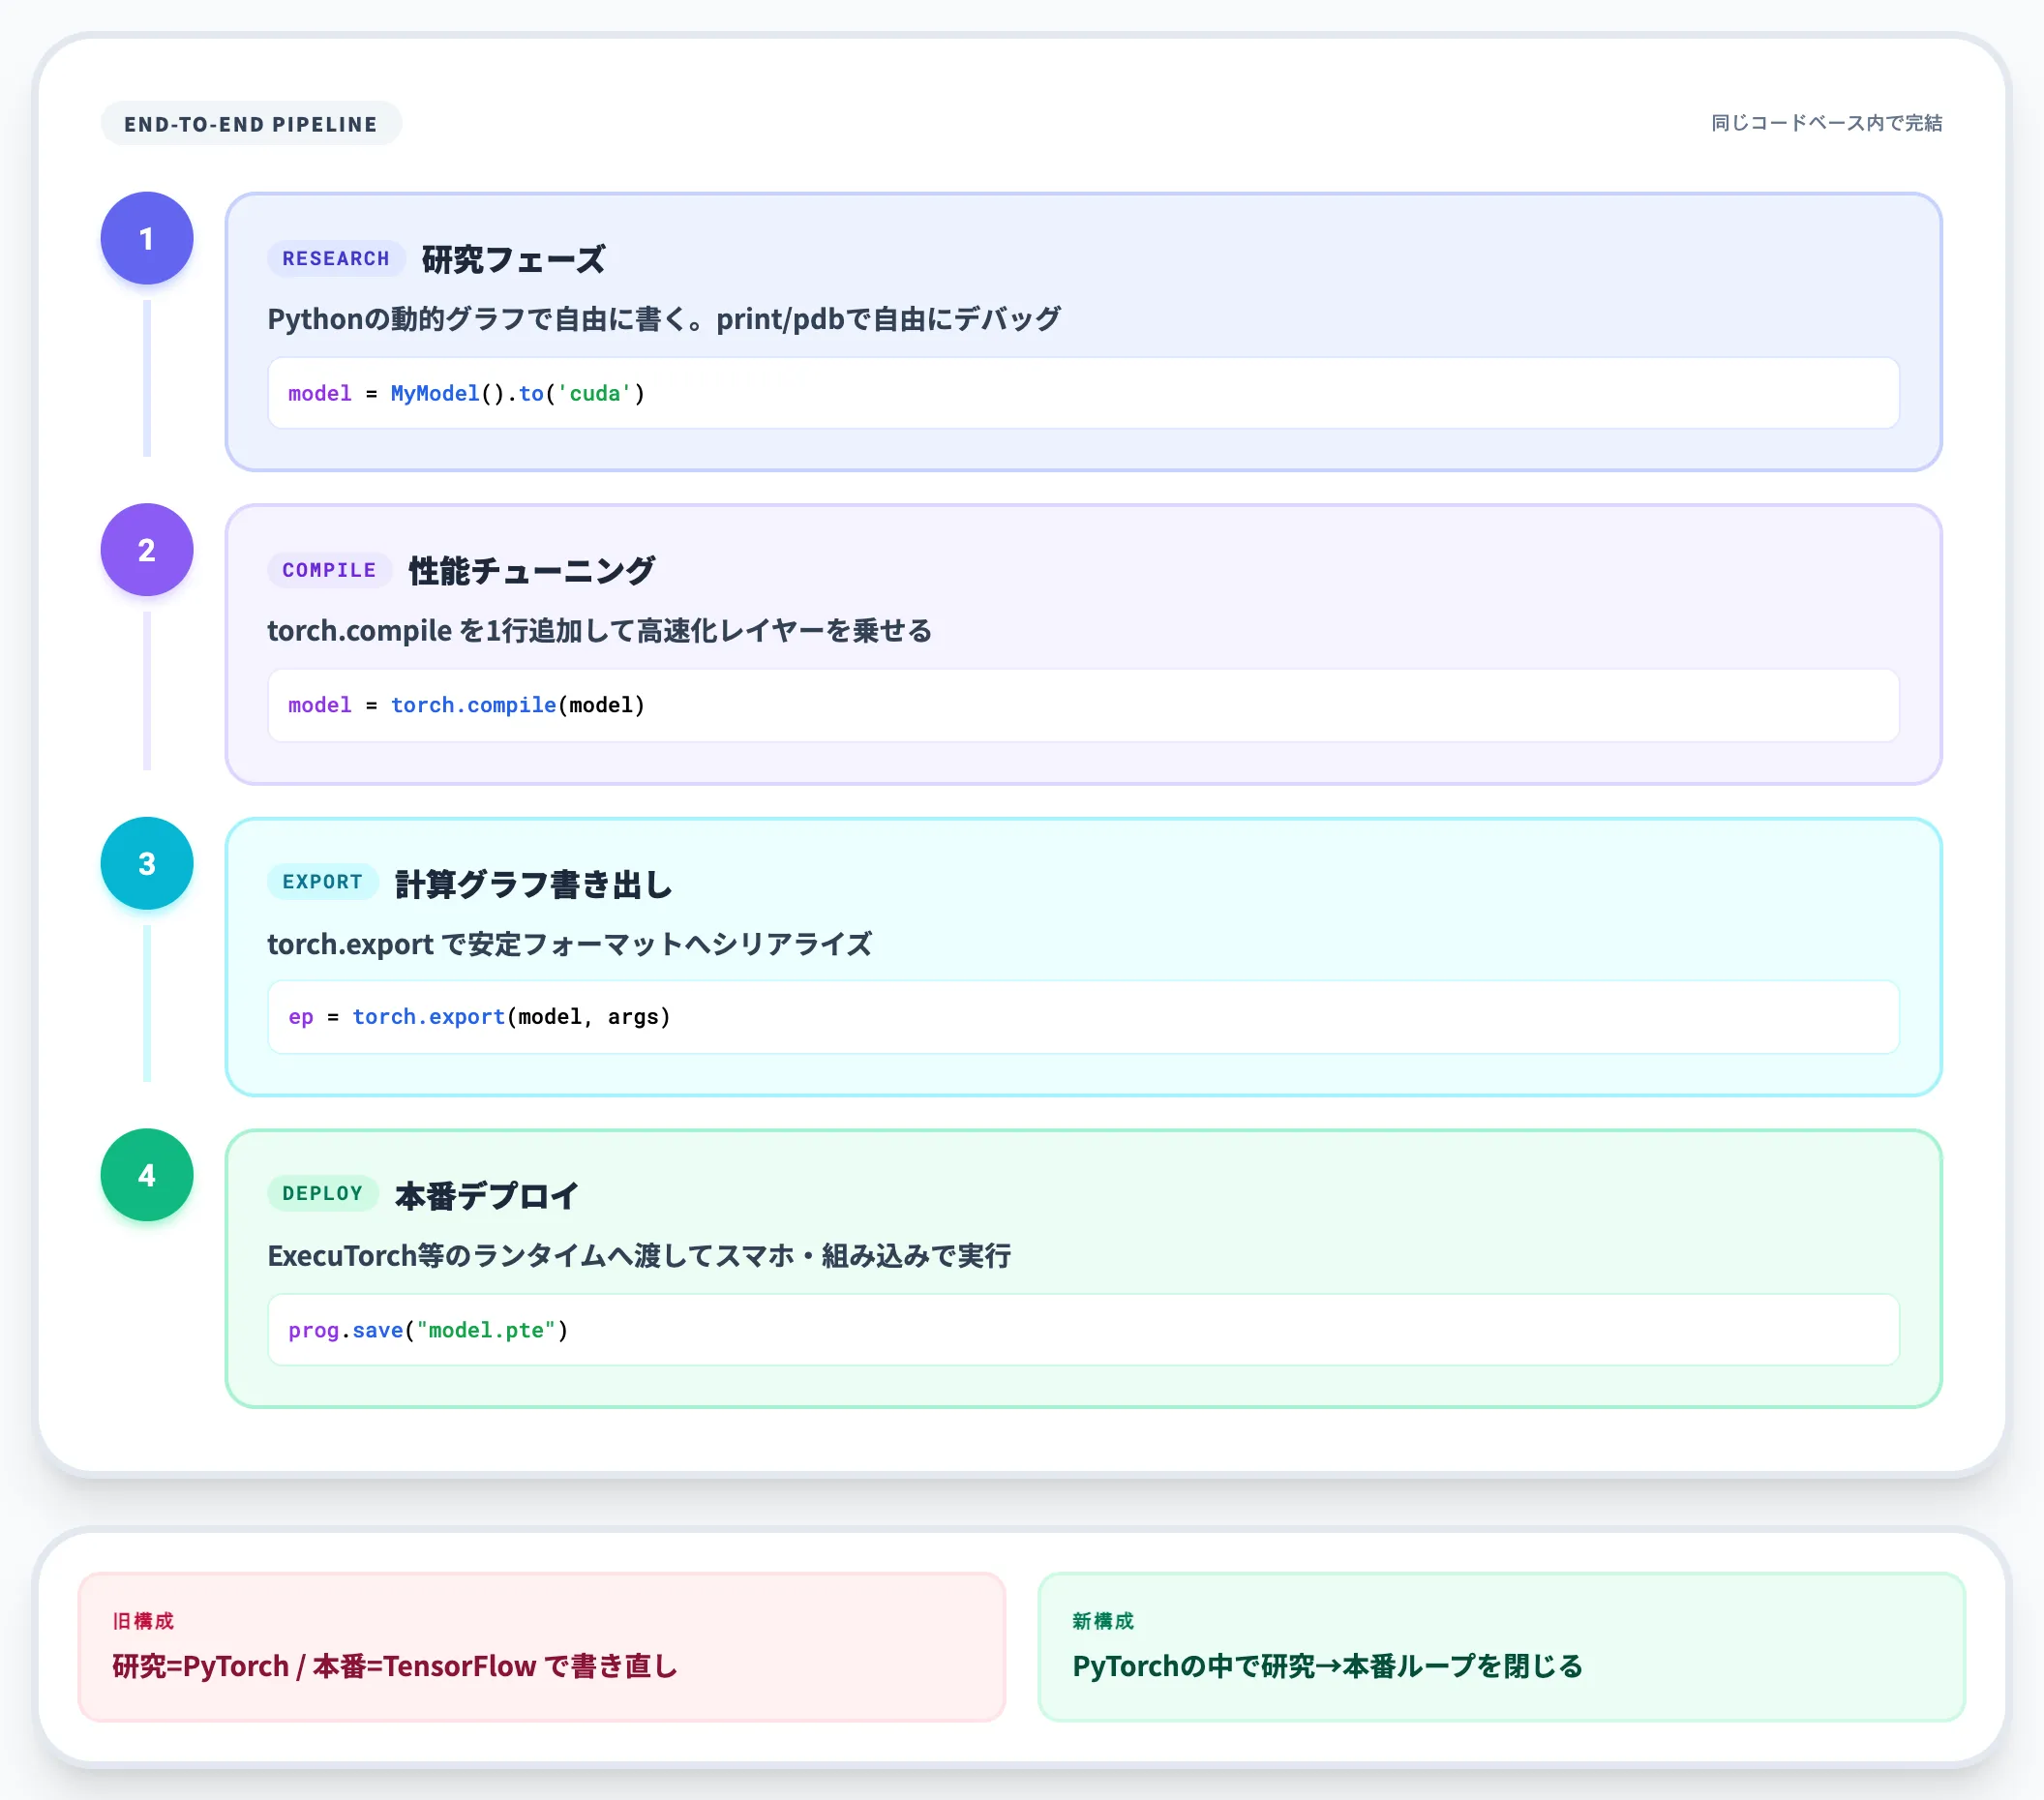Select the RESEARCH tag chip
The width and height of the screenshot is (2044, 1800).
(336, 258)
